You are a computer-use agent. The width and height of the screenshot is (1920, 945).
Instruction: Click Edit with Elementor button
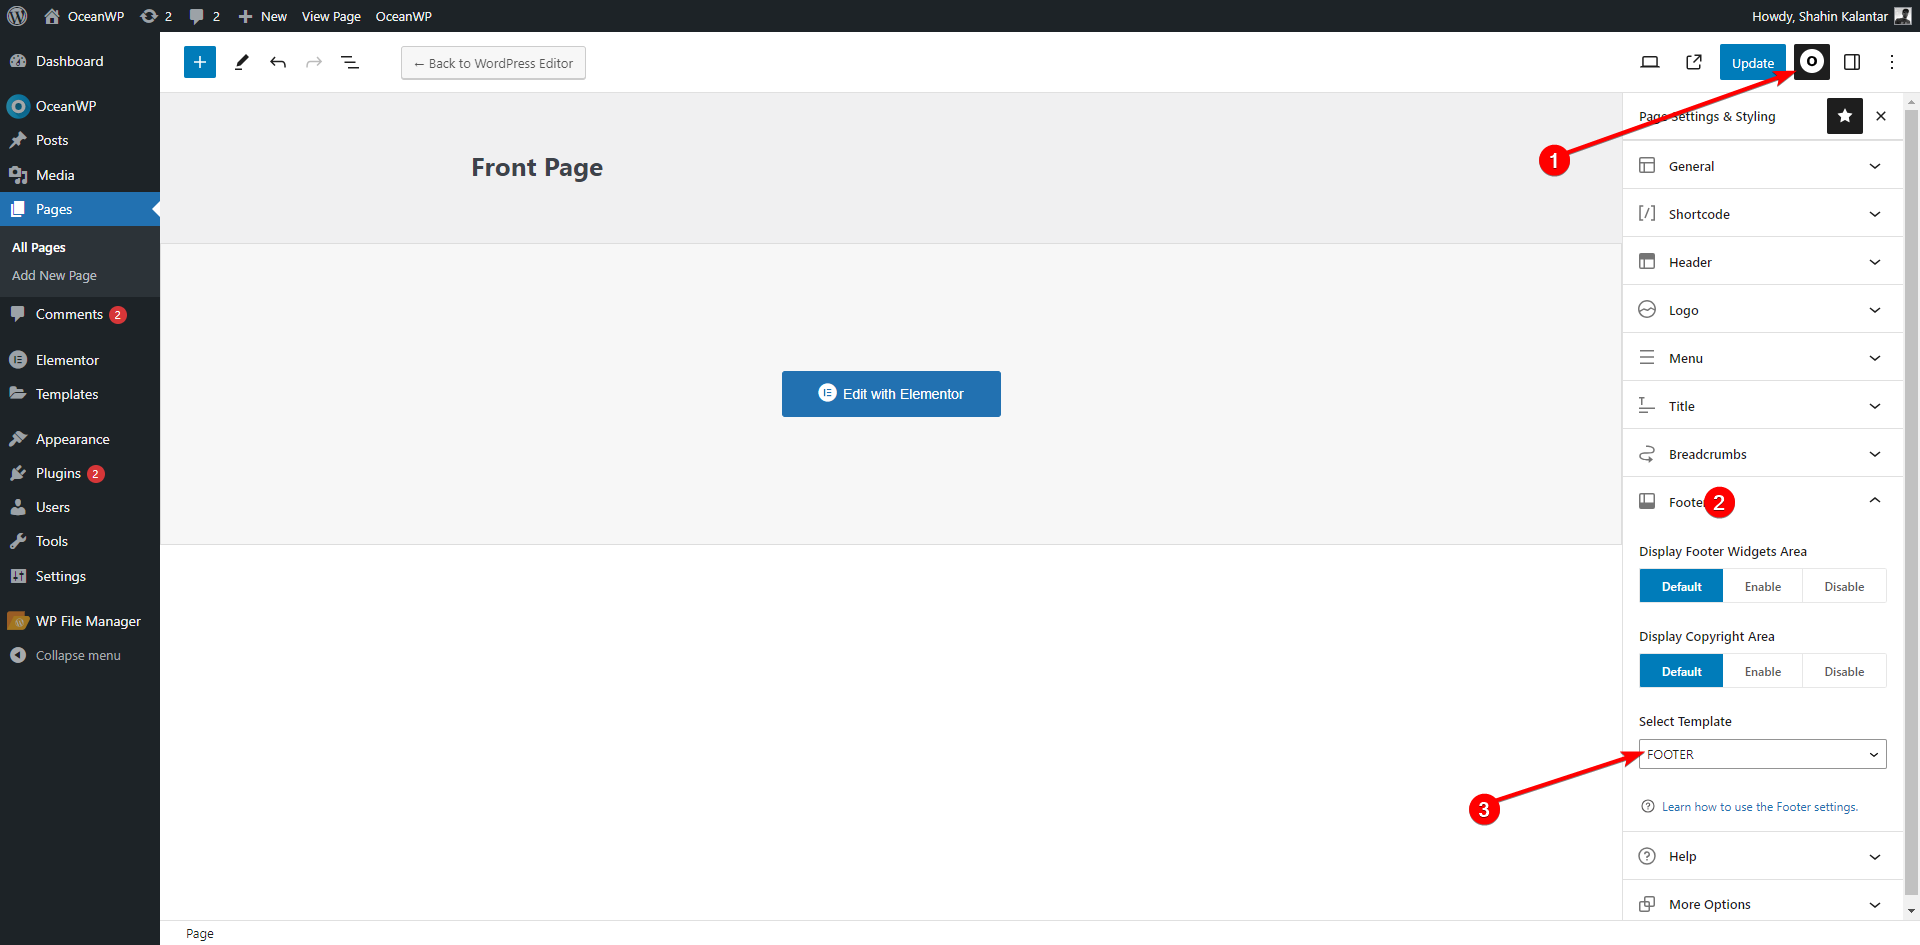pyautogui.click(x=891, y=394)
